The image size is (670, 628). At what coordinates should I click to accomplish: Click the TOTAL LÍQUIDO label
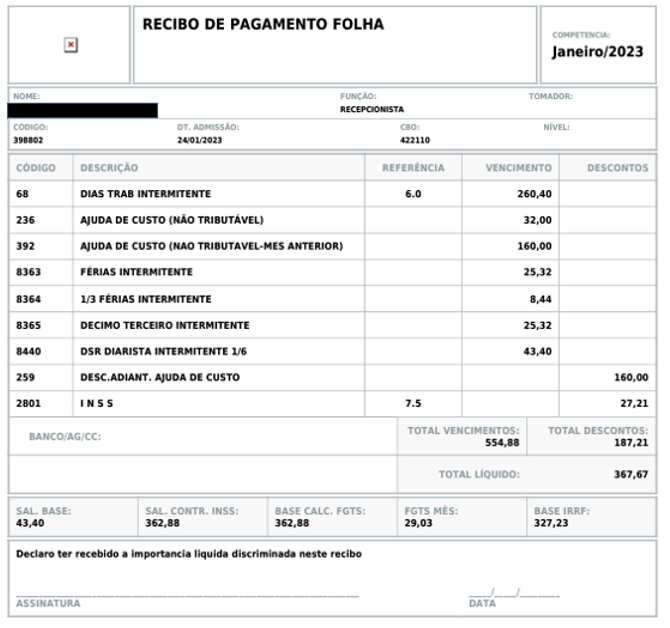[479, 475]
